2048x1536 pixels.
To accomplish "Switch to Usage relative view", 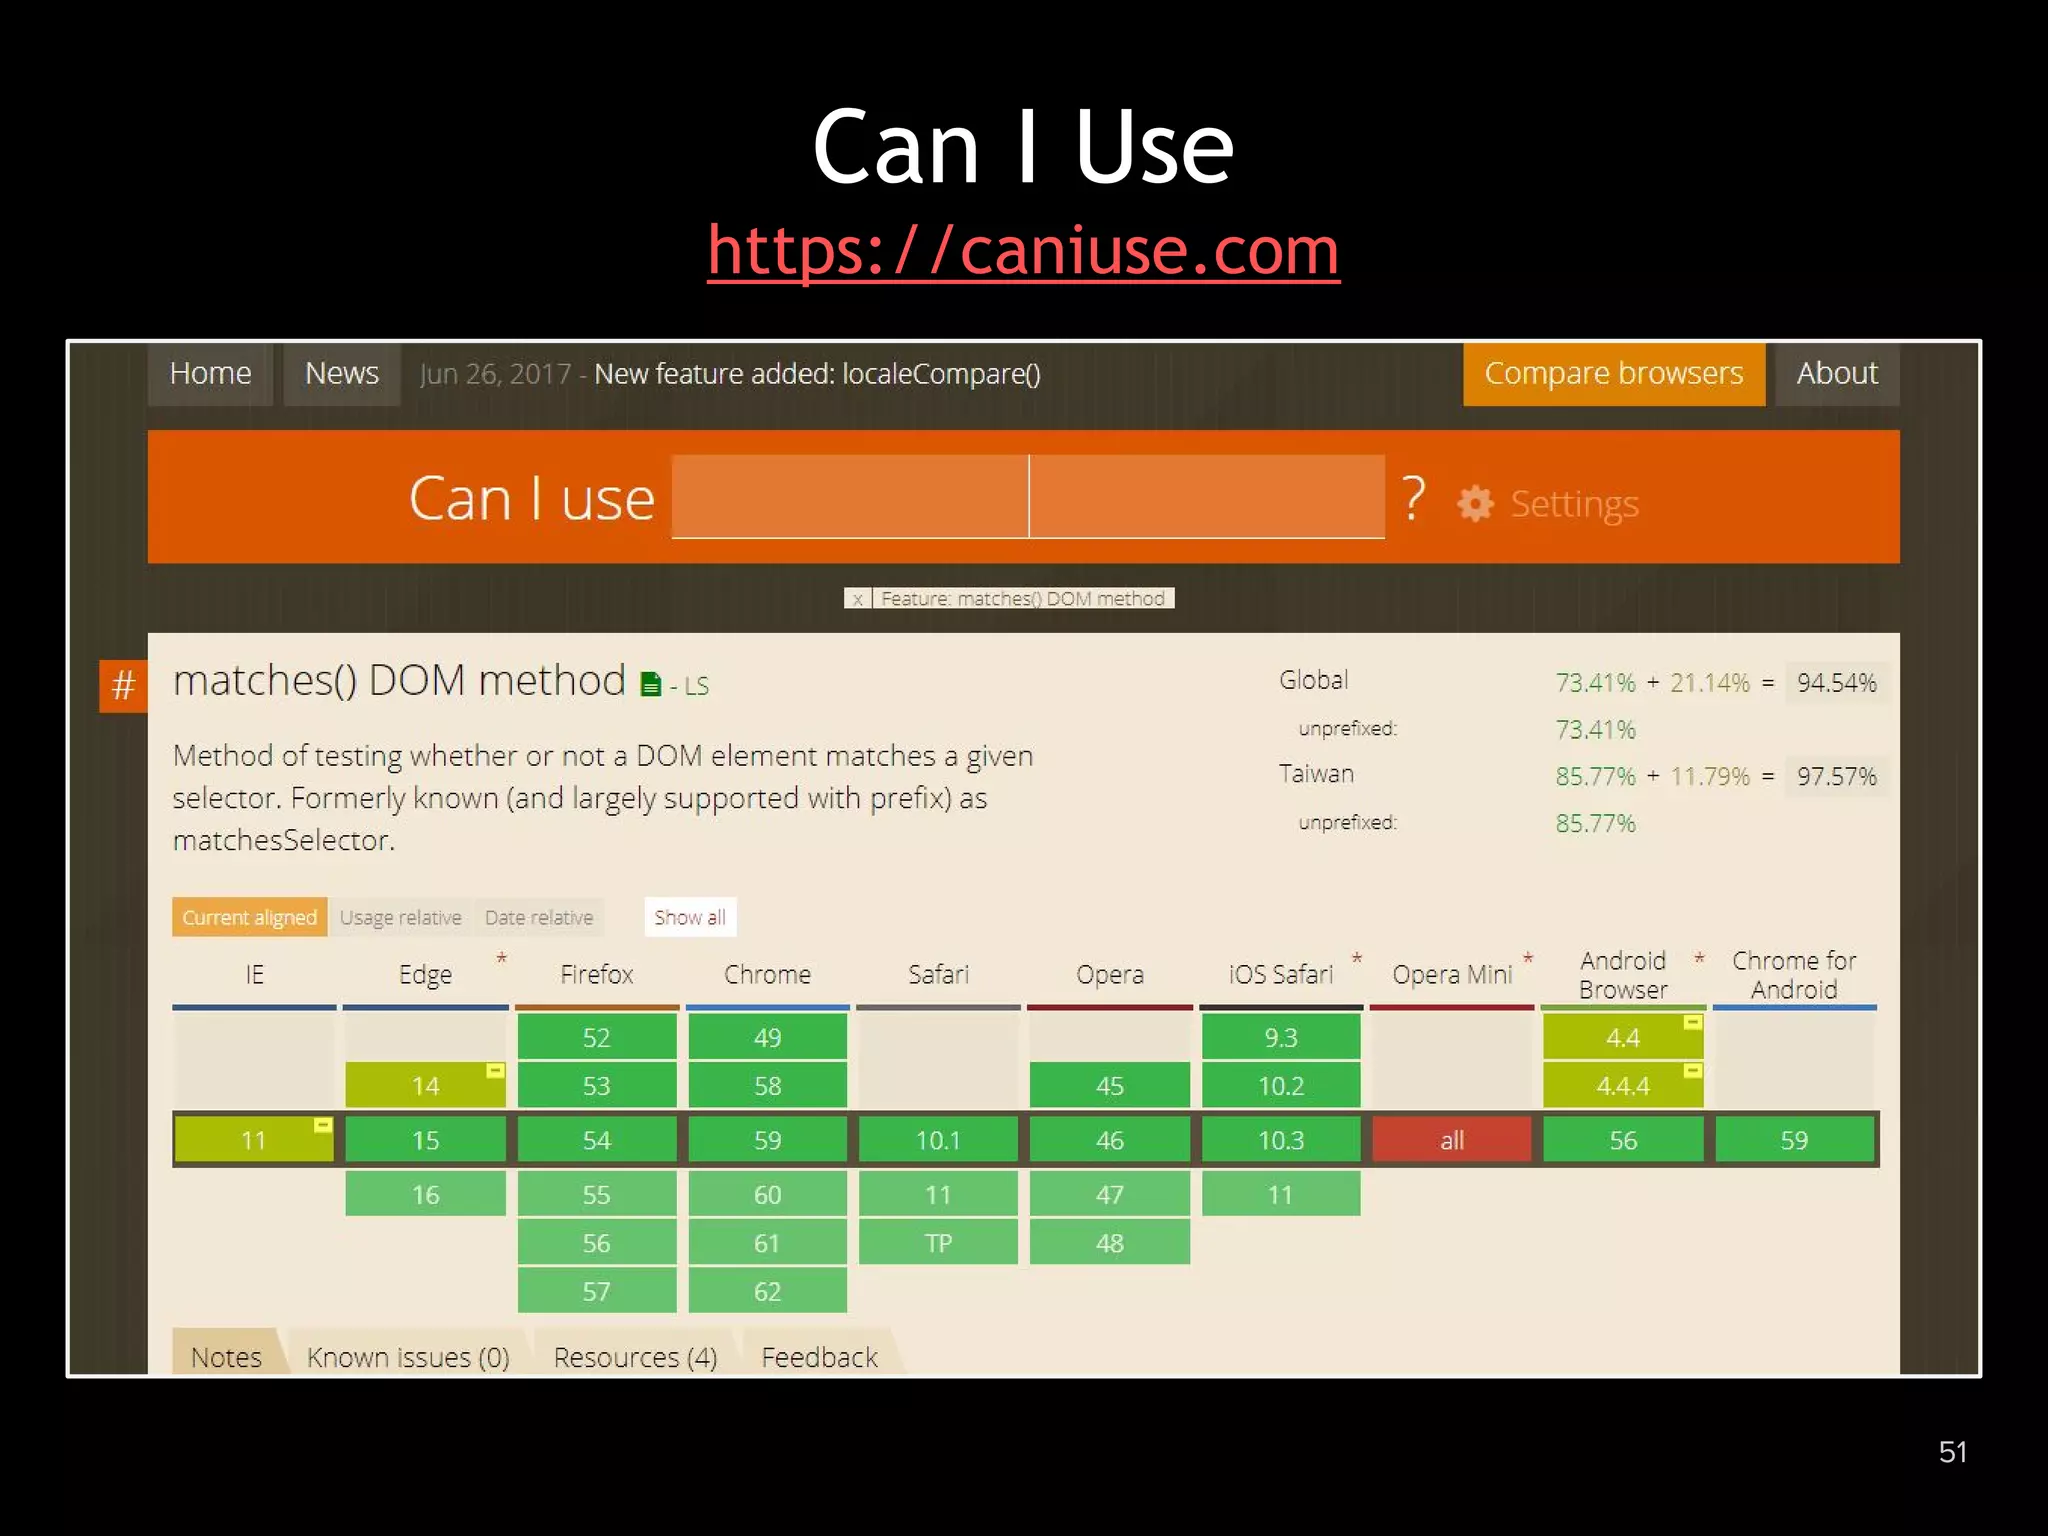I will pos(400,917).
